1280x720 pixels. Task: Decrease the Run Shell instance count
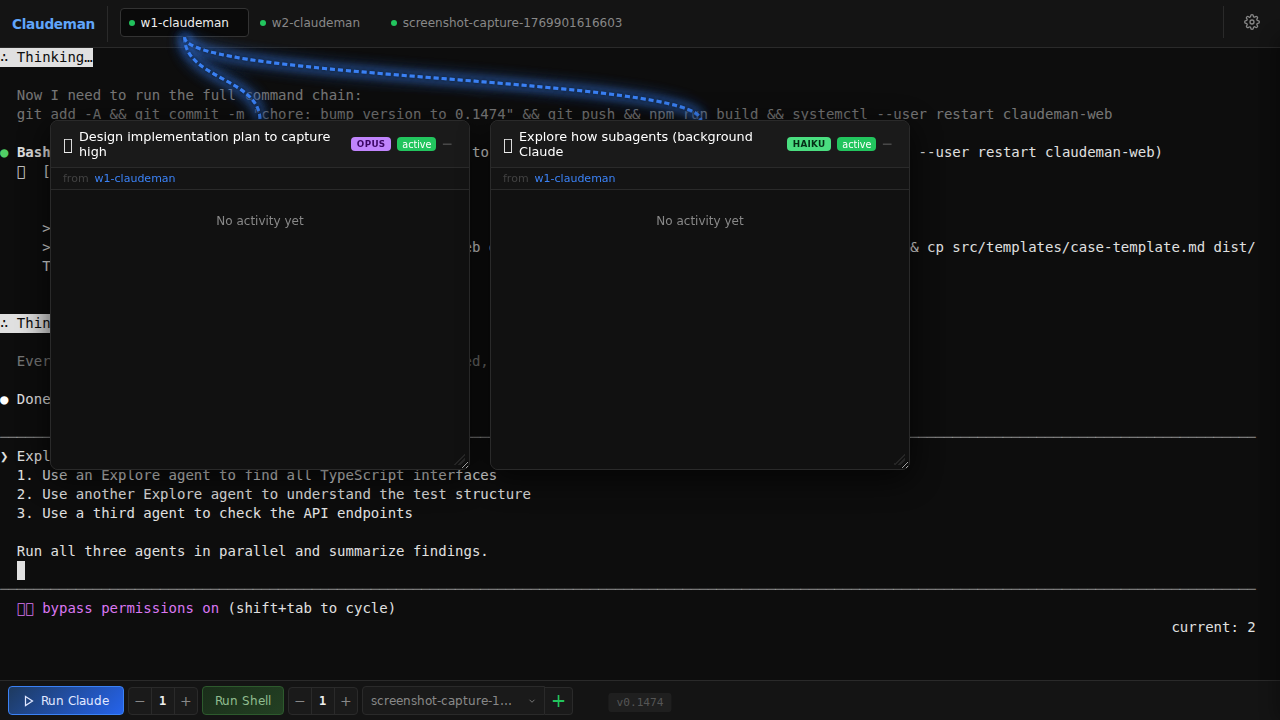click(300, 701)
